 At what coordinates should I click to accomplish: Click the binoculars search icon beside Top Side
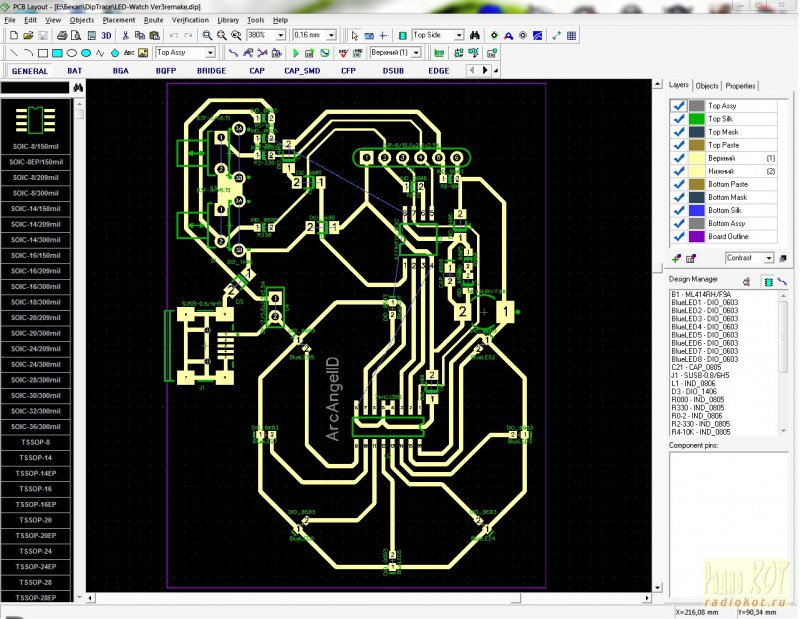(476, 35)
